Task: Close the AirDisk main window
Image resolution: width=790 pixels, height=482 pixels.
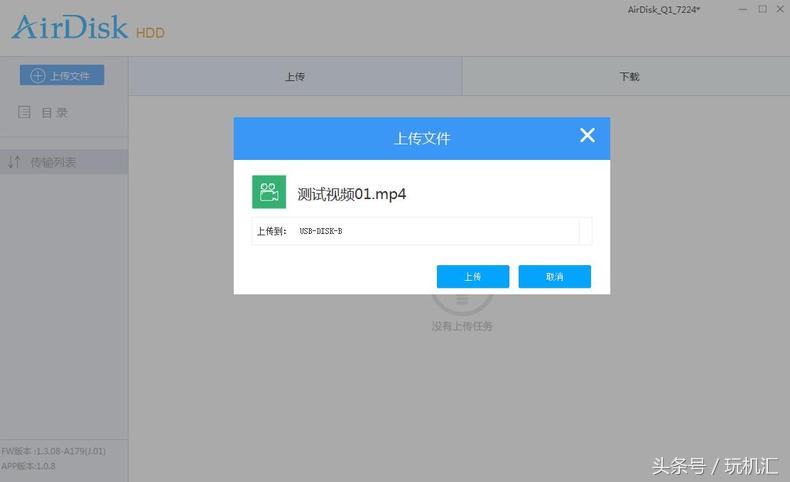Action: pos(780,9)
